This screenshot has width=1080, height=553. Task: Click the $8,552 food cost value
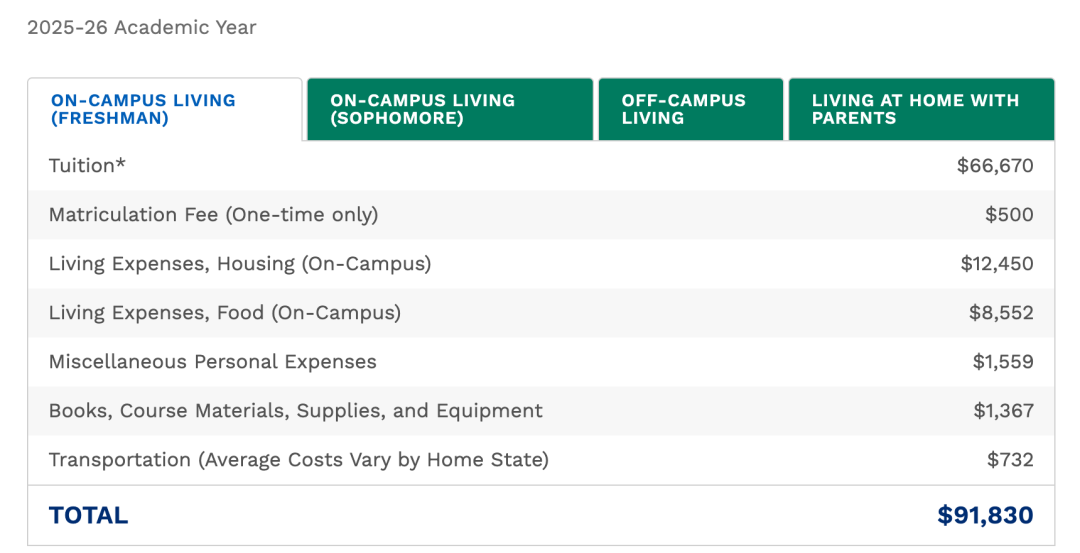point(1001,313)
